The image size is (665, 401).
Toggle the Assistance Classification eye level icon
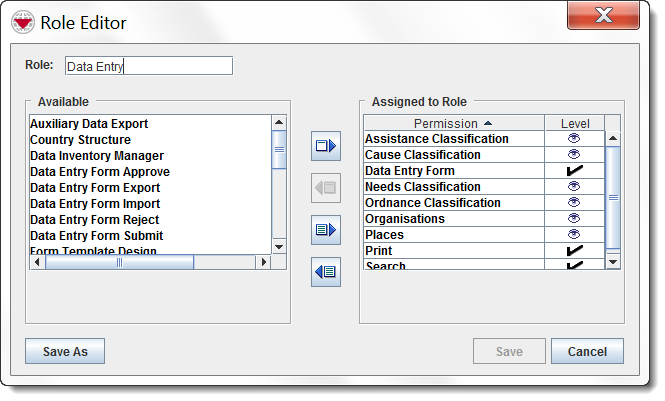[574, 139]
